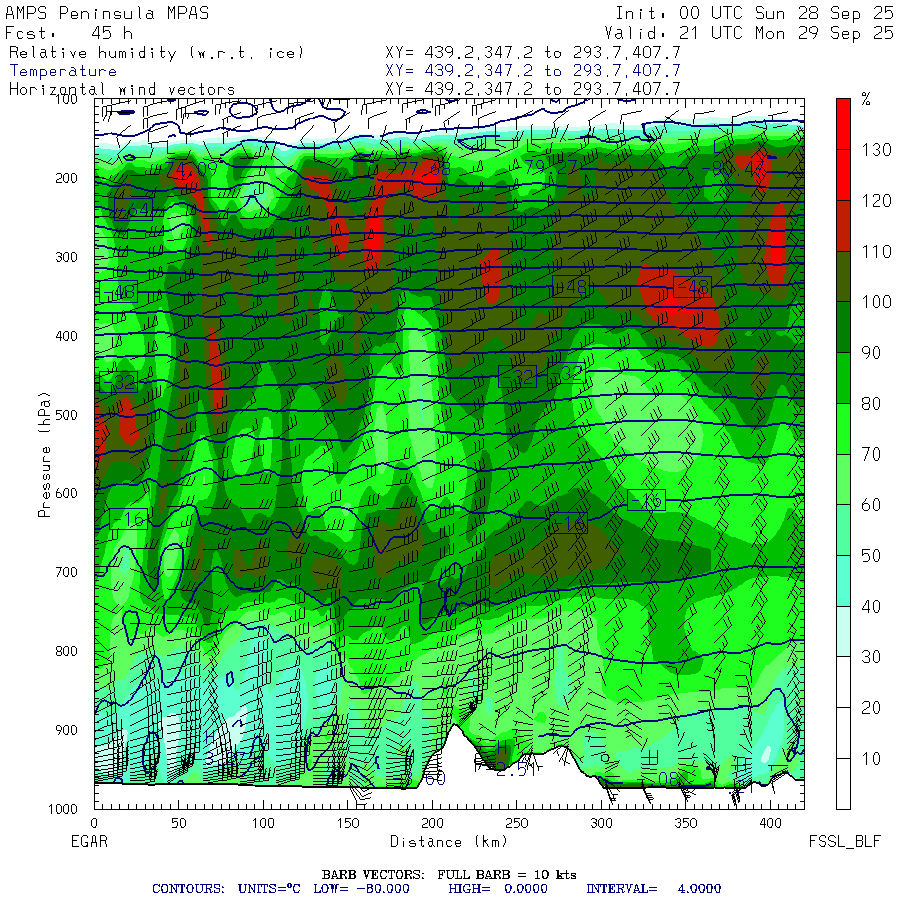
Task: Click the boxed -16 contour label near left edge
Action: (129, 519)
